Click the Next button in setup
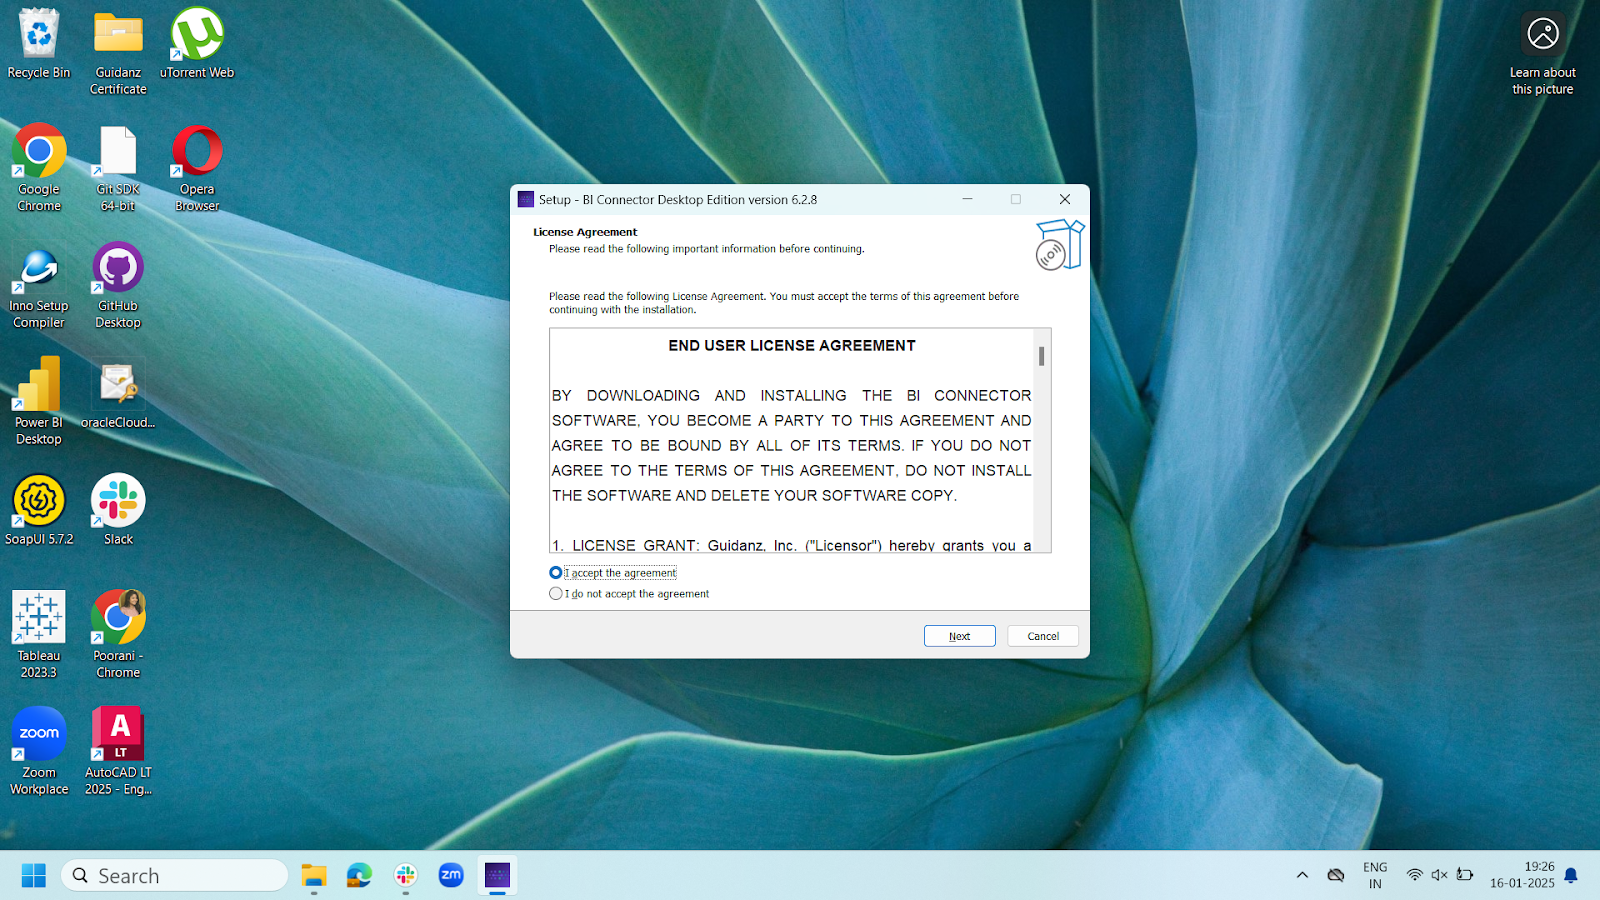The width and height of the screenshot is (1600, 900). (x=960, y=636)
